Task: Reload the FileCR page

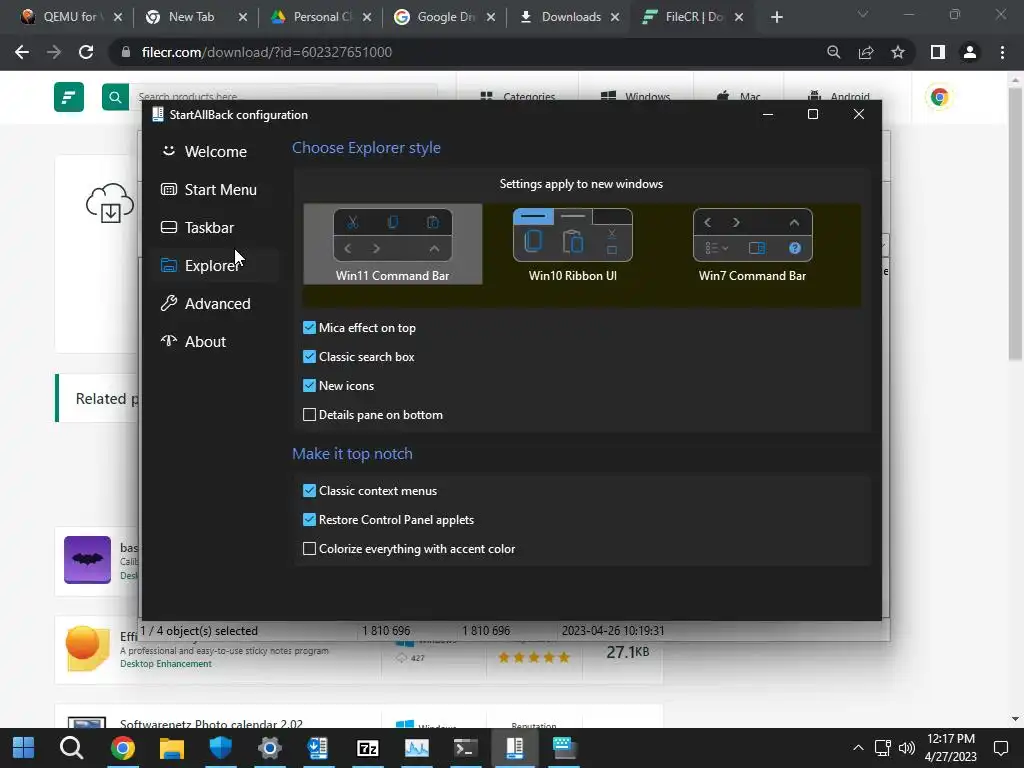Action: click(86, 52)
